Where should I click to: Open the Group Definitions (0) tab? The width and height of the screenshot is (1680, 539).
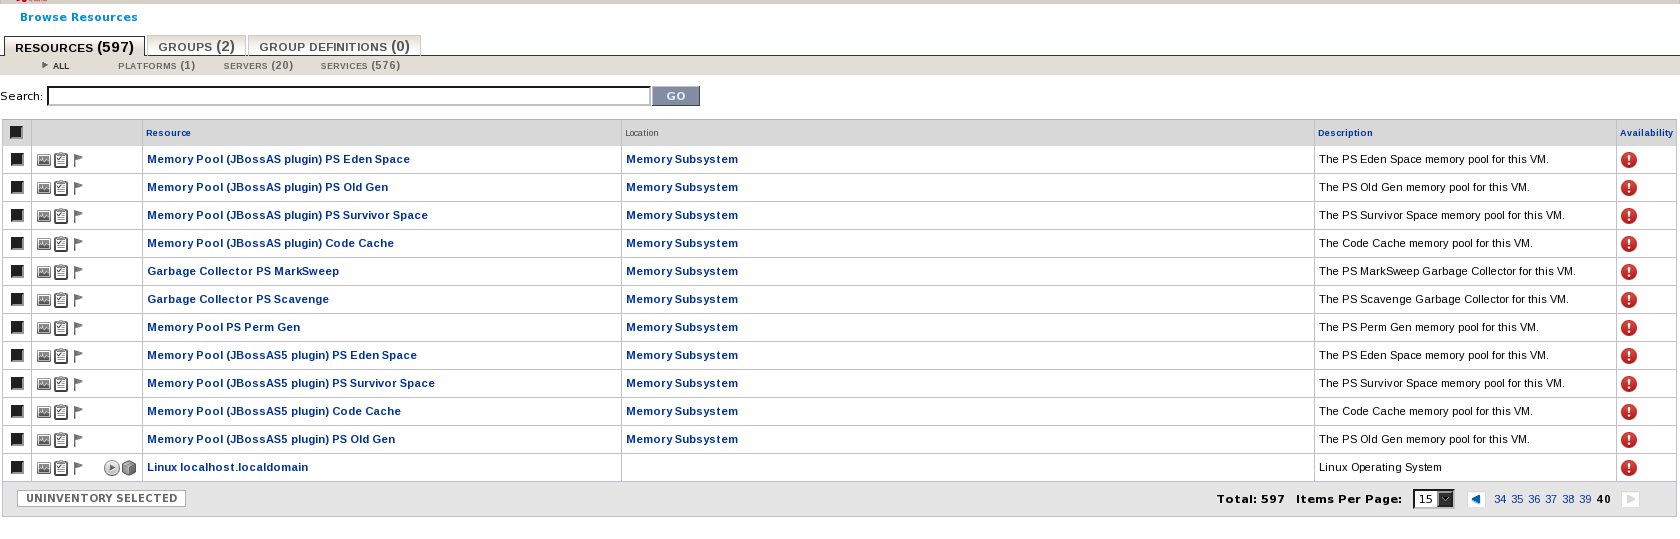coord(334,46)
